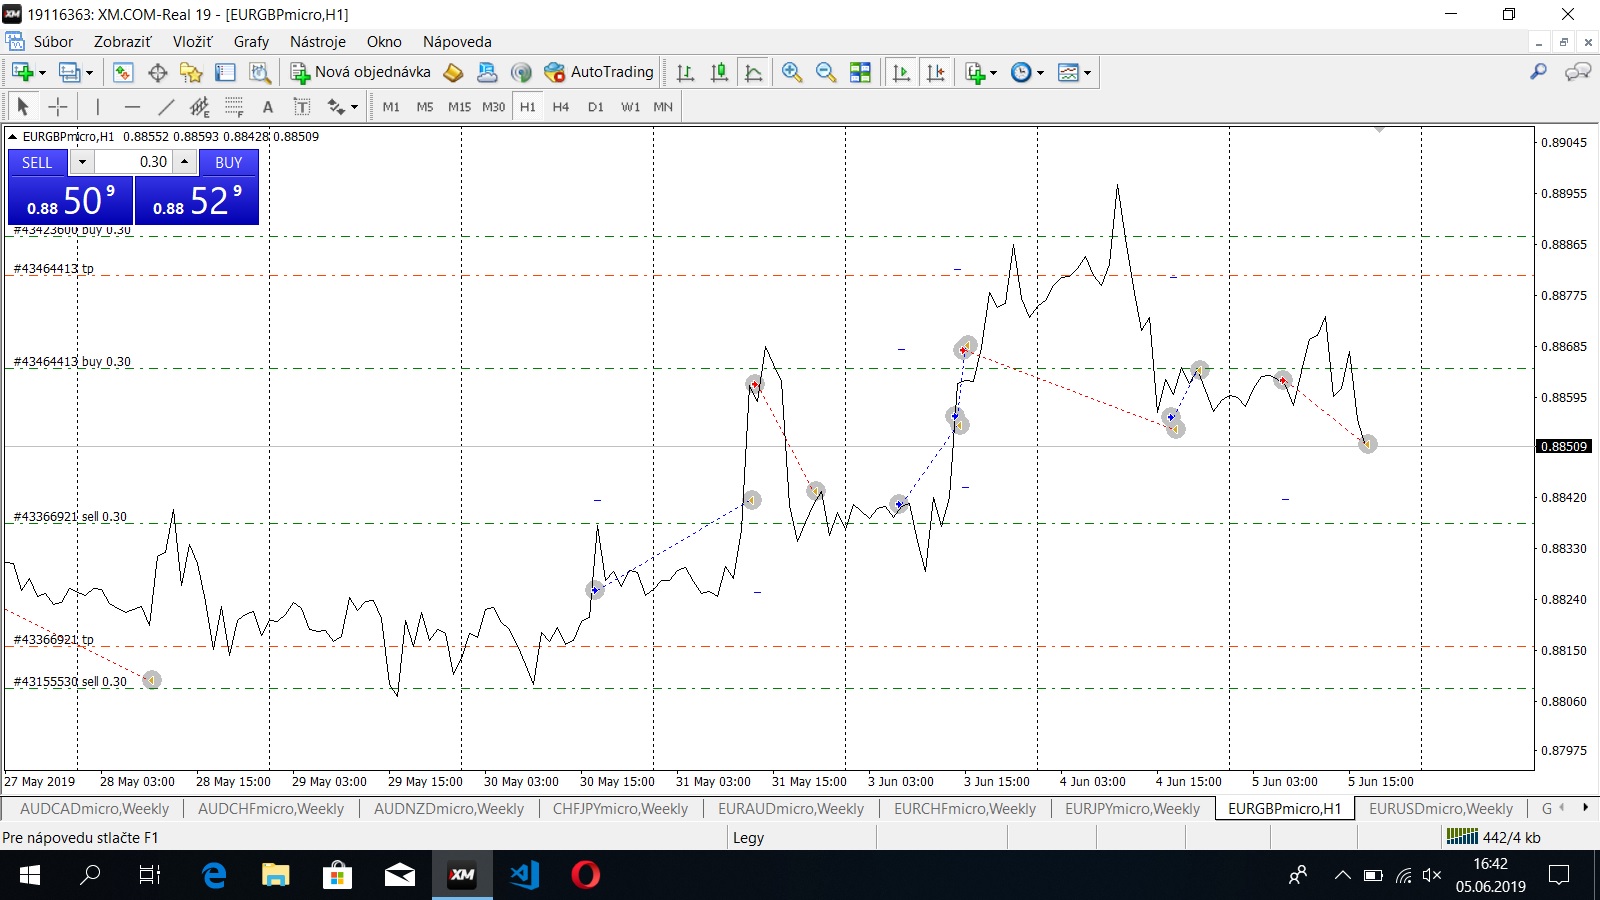This screenshot has width=1600, height=900.
Task: Open the indicators list dropdown
Action: coord(993,72)
